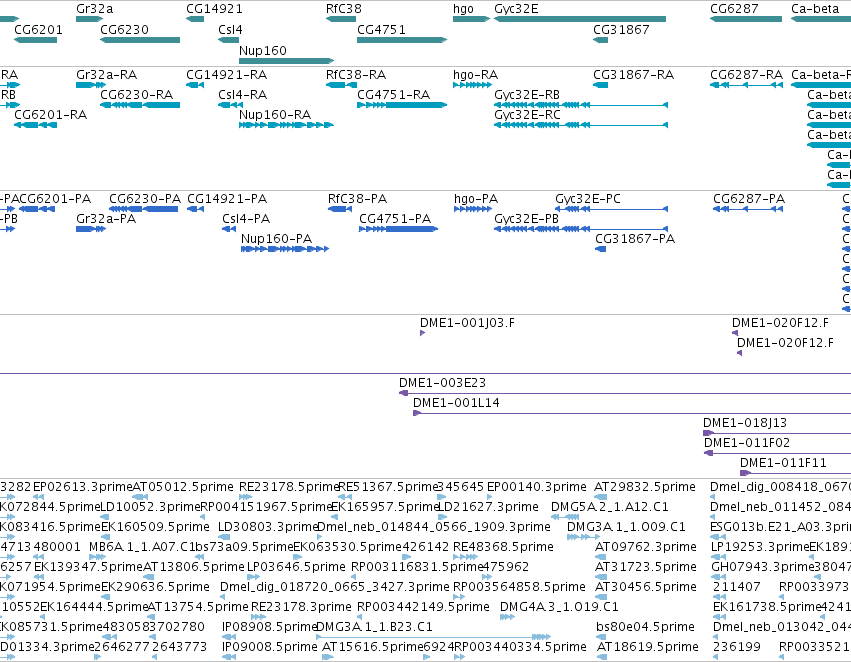The image size is (851, 662).
Task: Click protein hgo-PA label
Action: 475,199
